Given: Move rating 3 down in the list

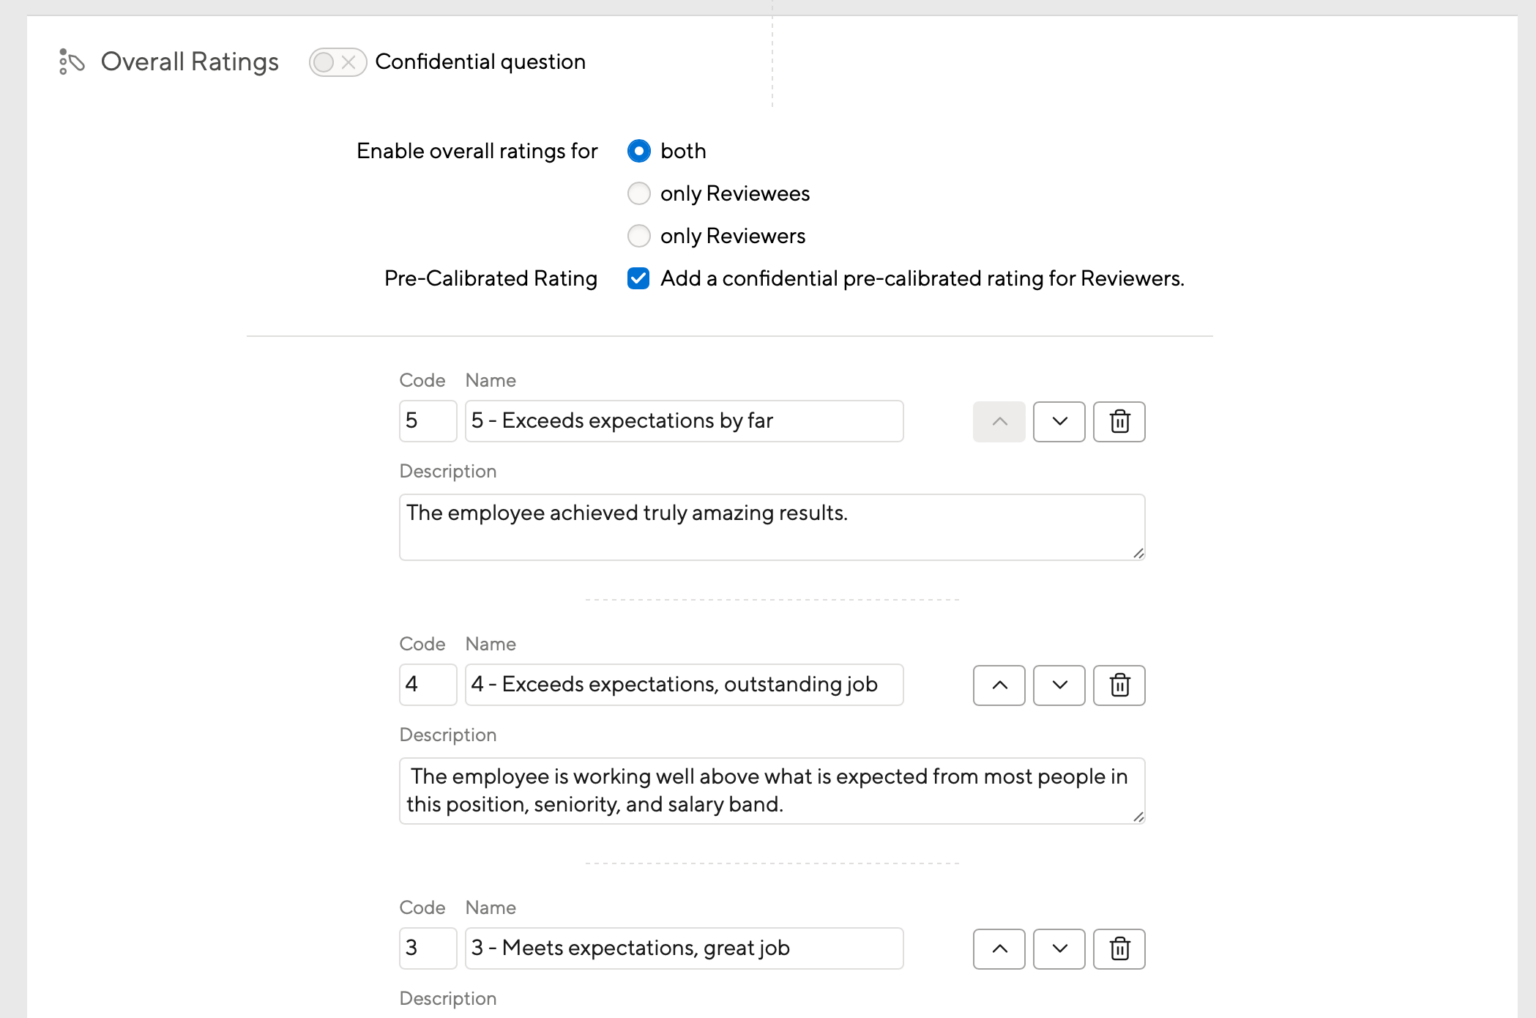Looking at the screenshot, I should pos(1058,949).
